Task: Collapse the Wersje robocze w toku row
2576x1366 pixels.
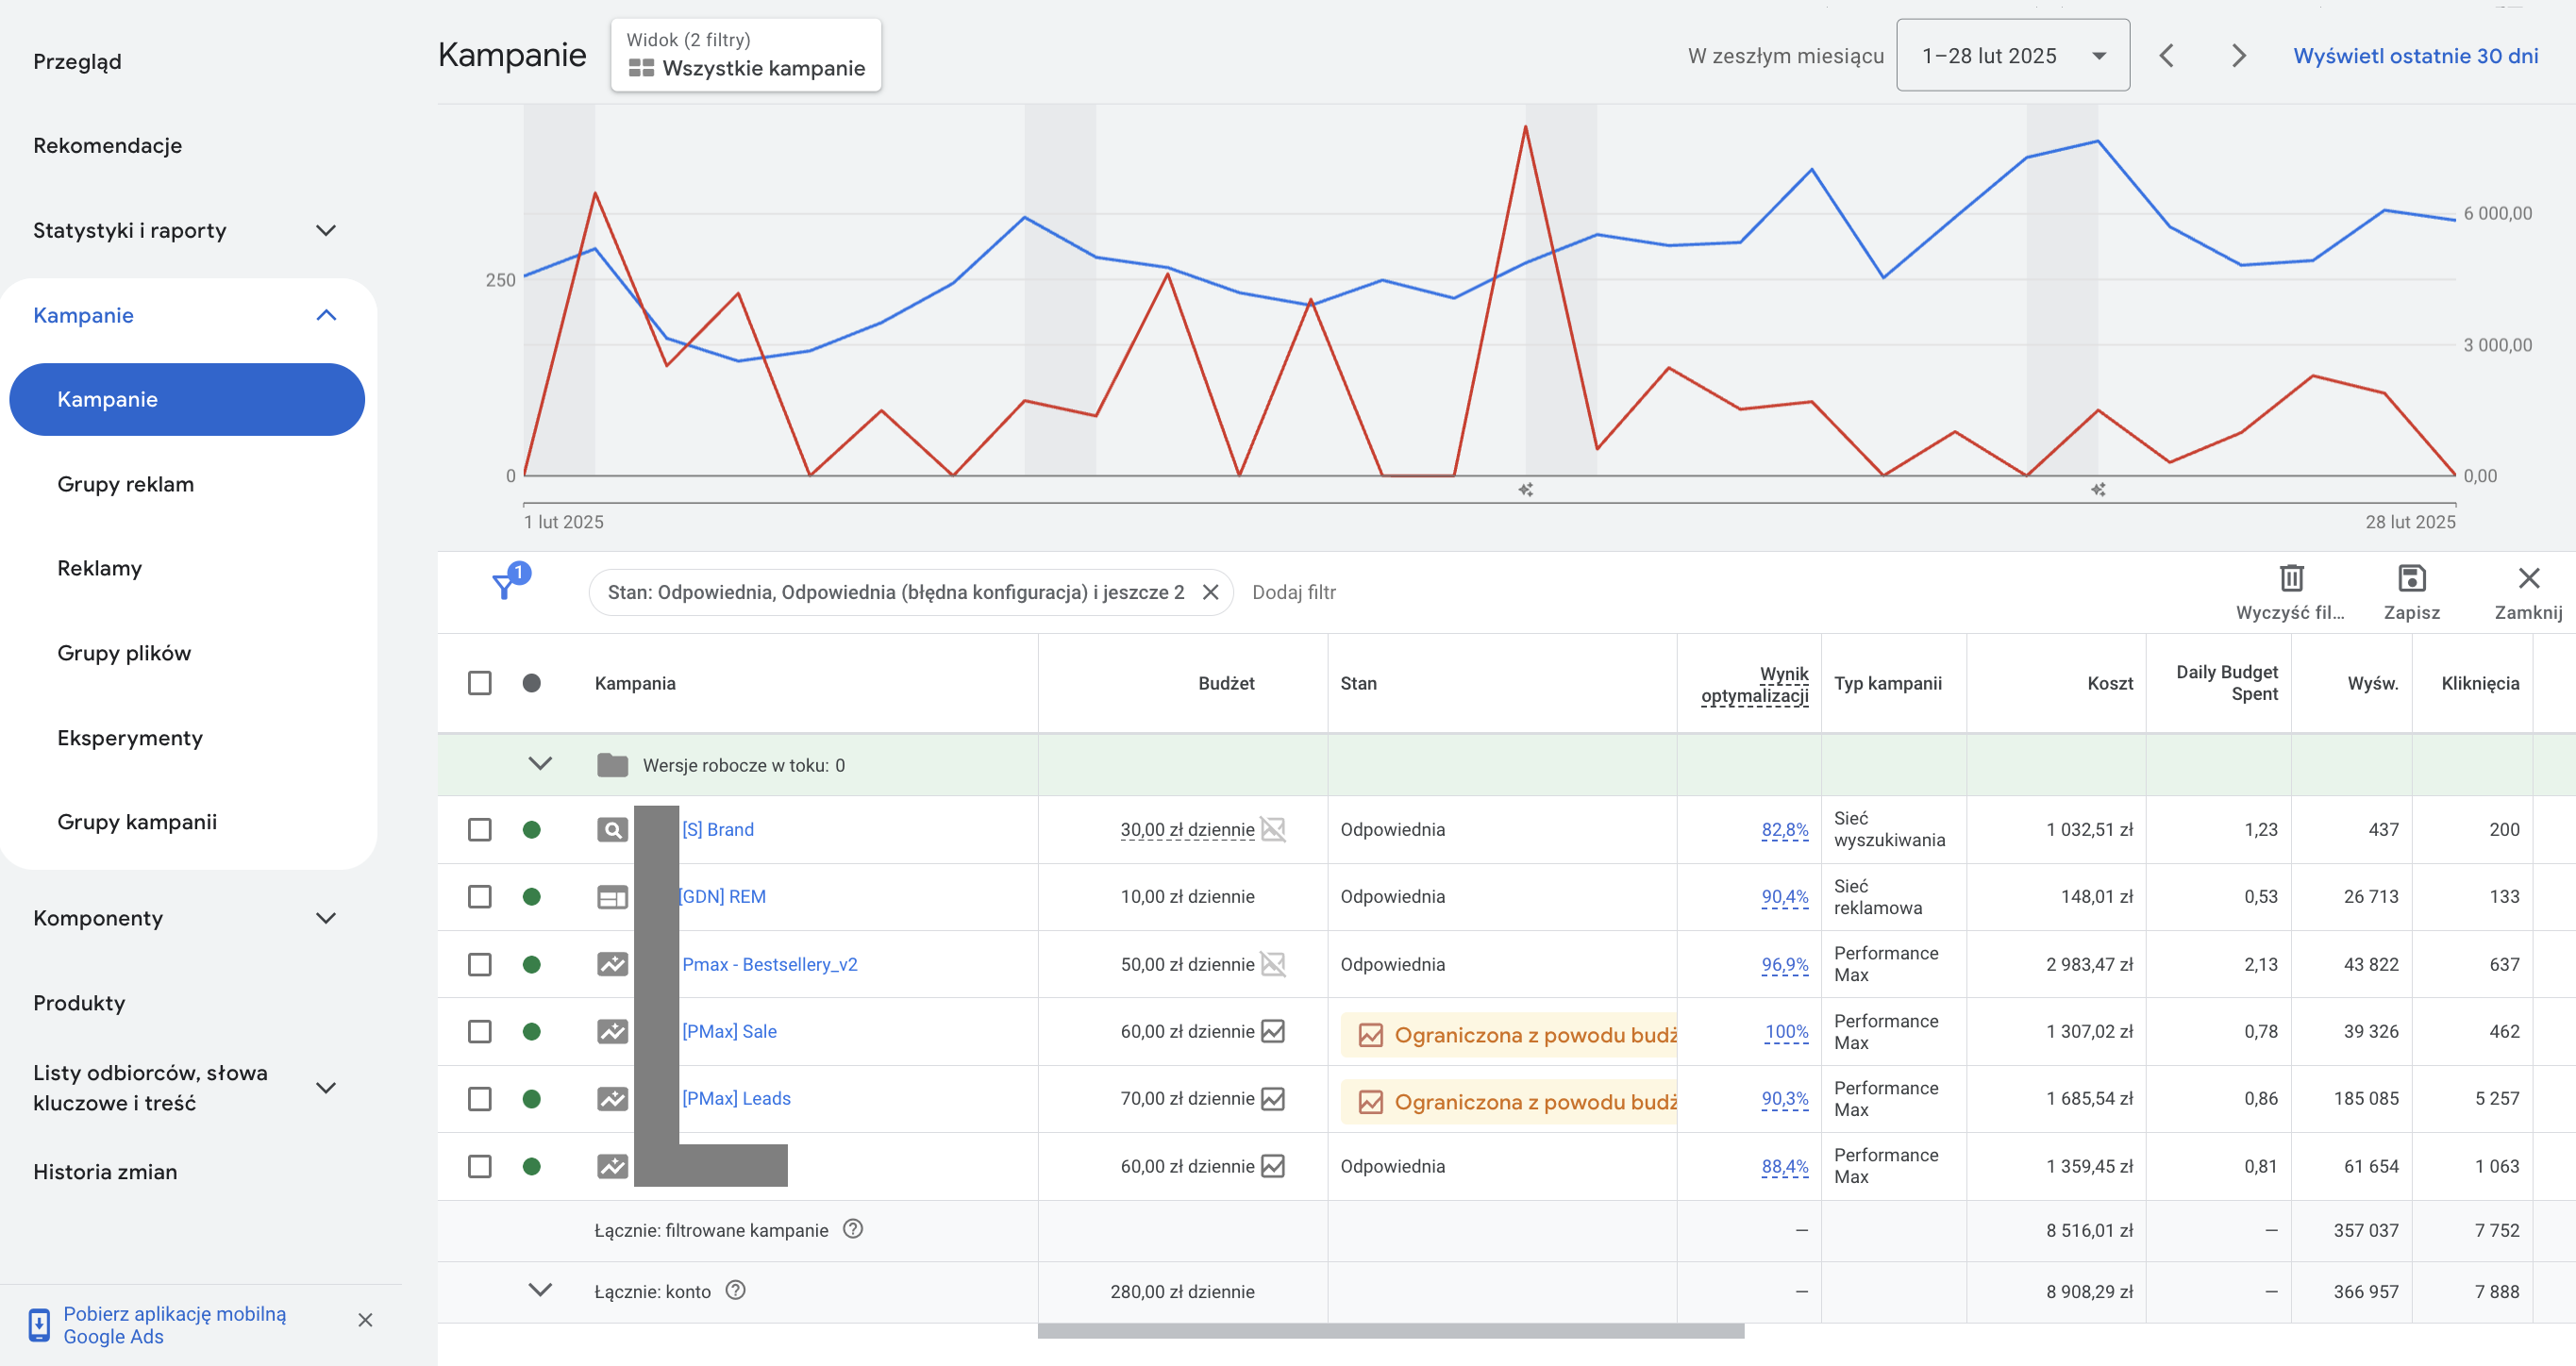Action: [540, 764]
